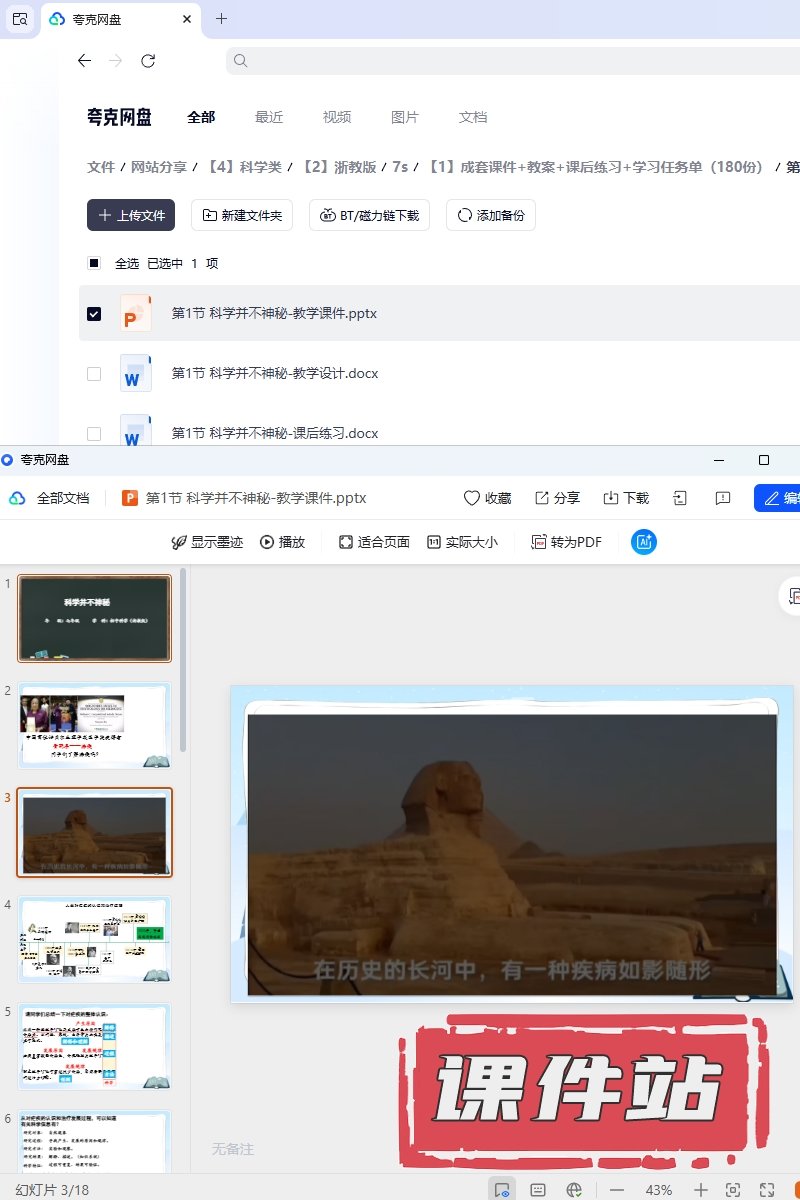Check the 教学设计.docx file checkbox
This screenshot has height=1200, width=800.
point(94,374)
